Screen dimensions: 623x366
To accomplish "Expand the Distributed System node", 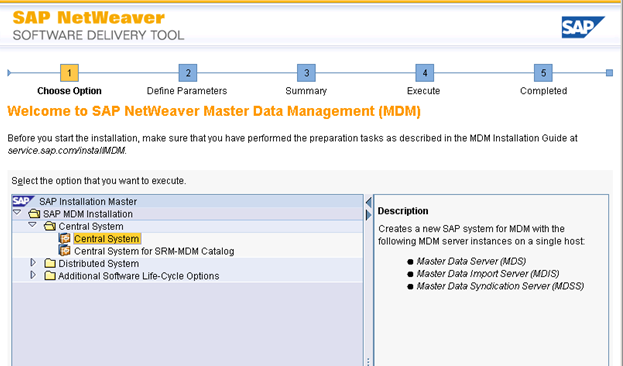I will 33,263.
